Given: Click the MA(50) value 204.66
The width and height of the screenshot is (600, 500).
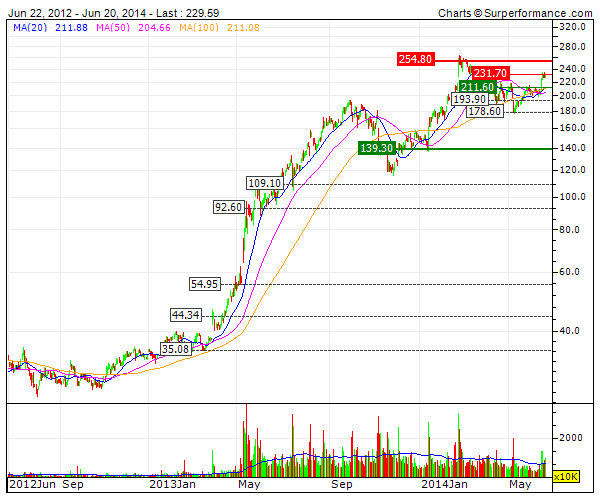Looking at the screenshot, I should point(154,28).
